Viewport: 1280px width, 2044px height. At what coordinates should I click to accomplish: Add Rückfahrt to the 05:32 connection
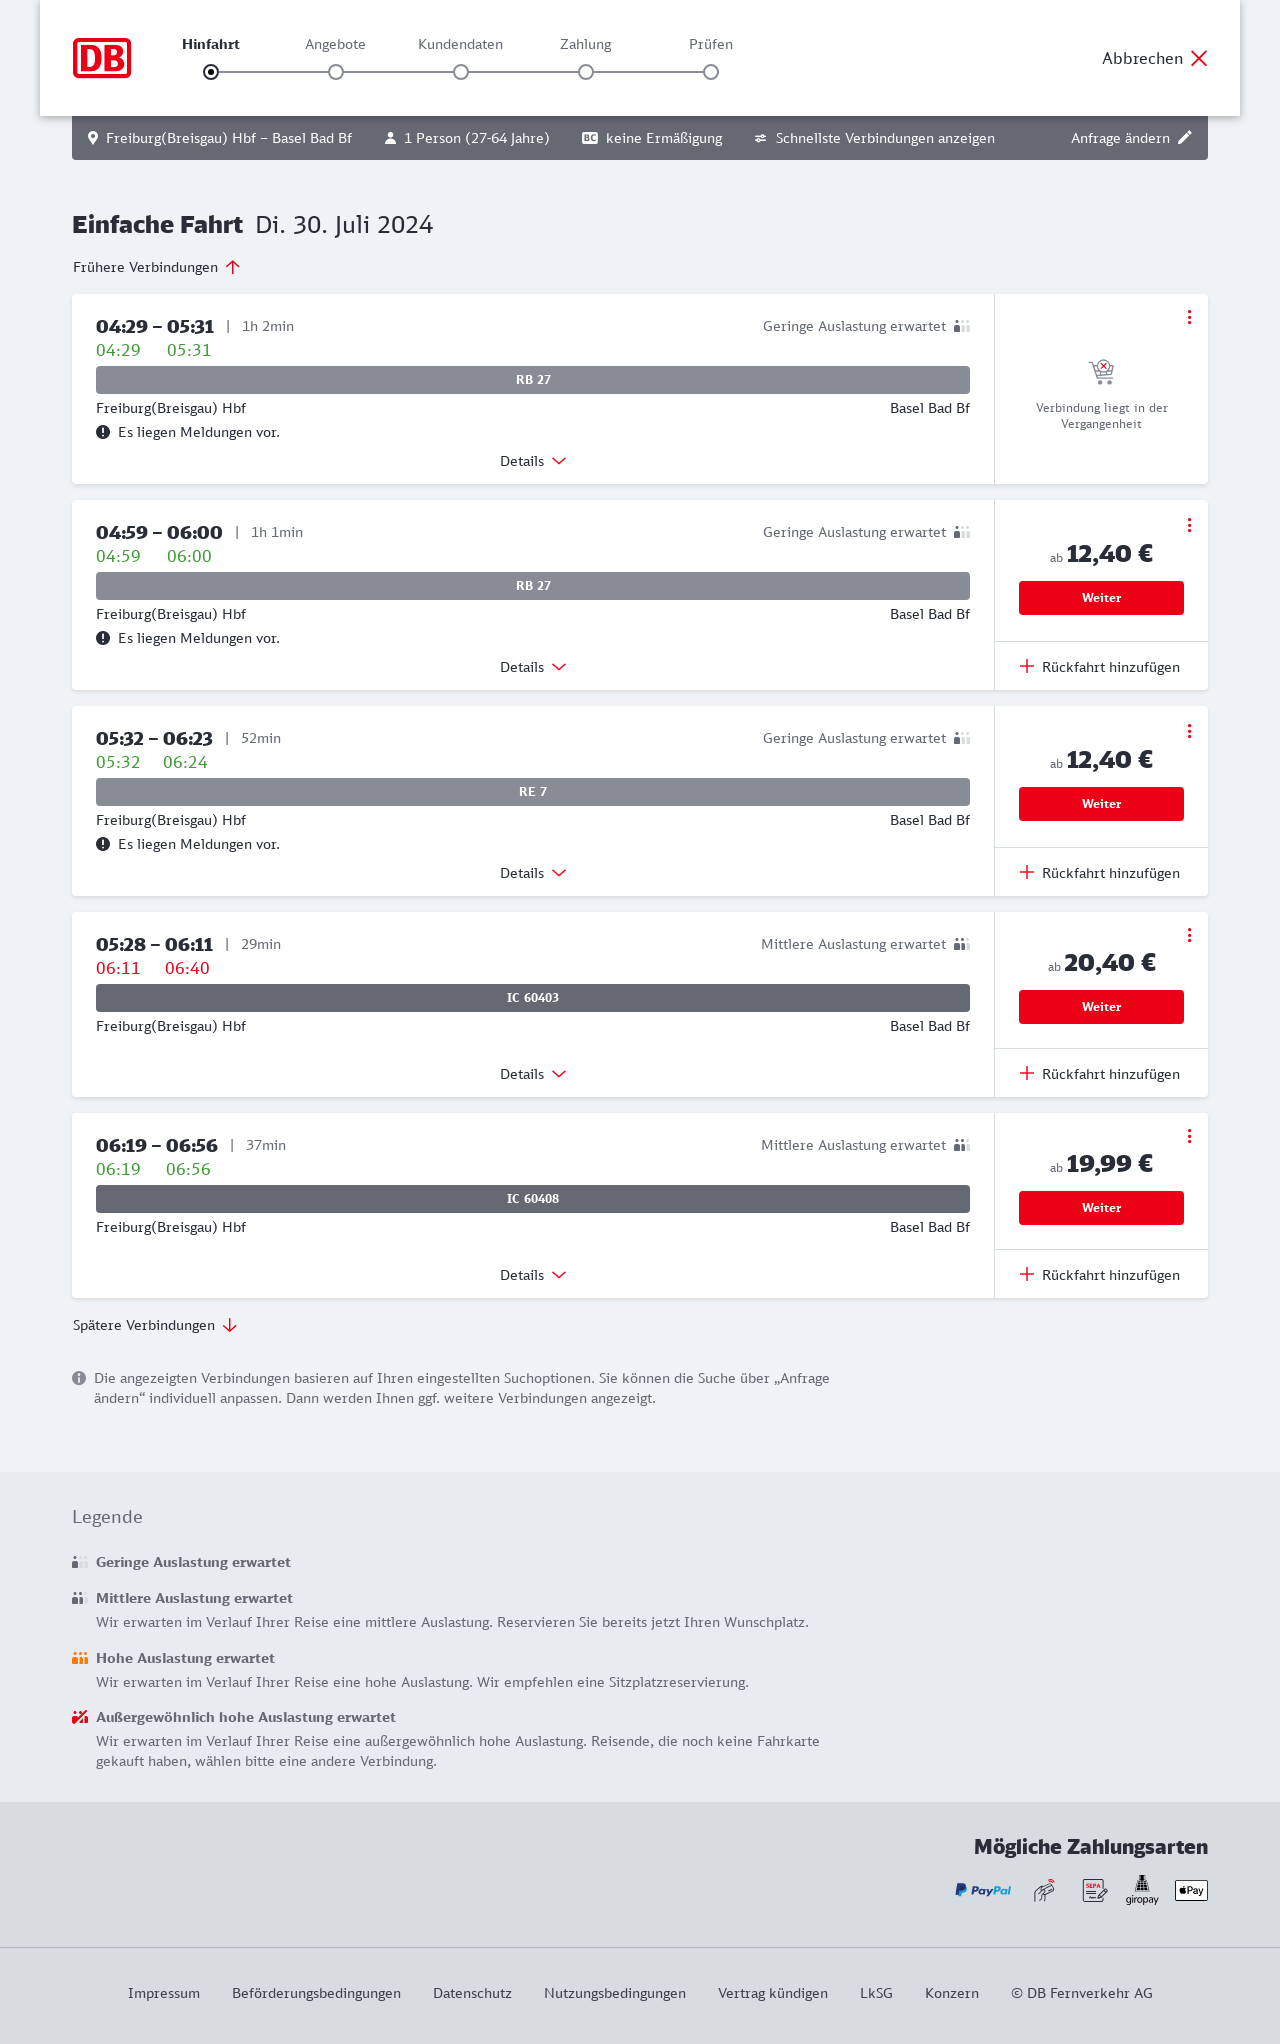[x=1100, y=873]
